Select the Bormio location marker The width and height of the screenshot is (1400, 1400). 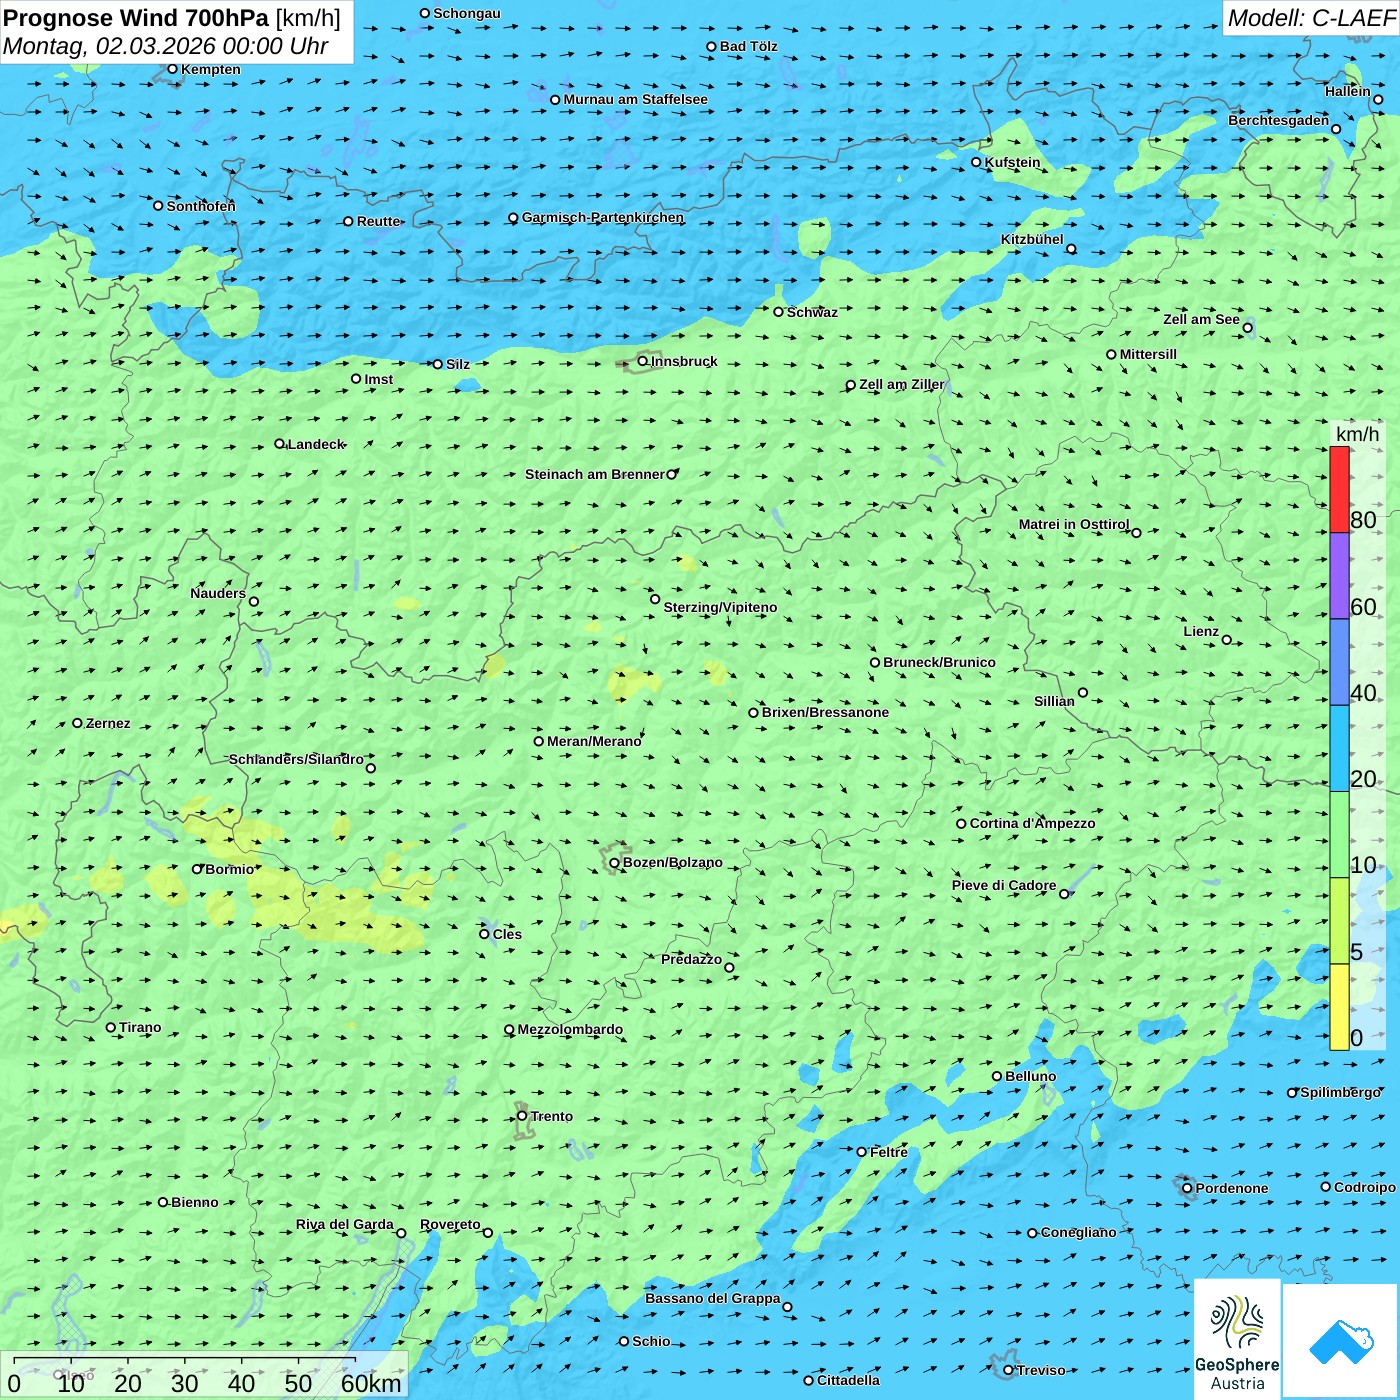(197, 869)
